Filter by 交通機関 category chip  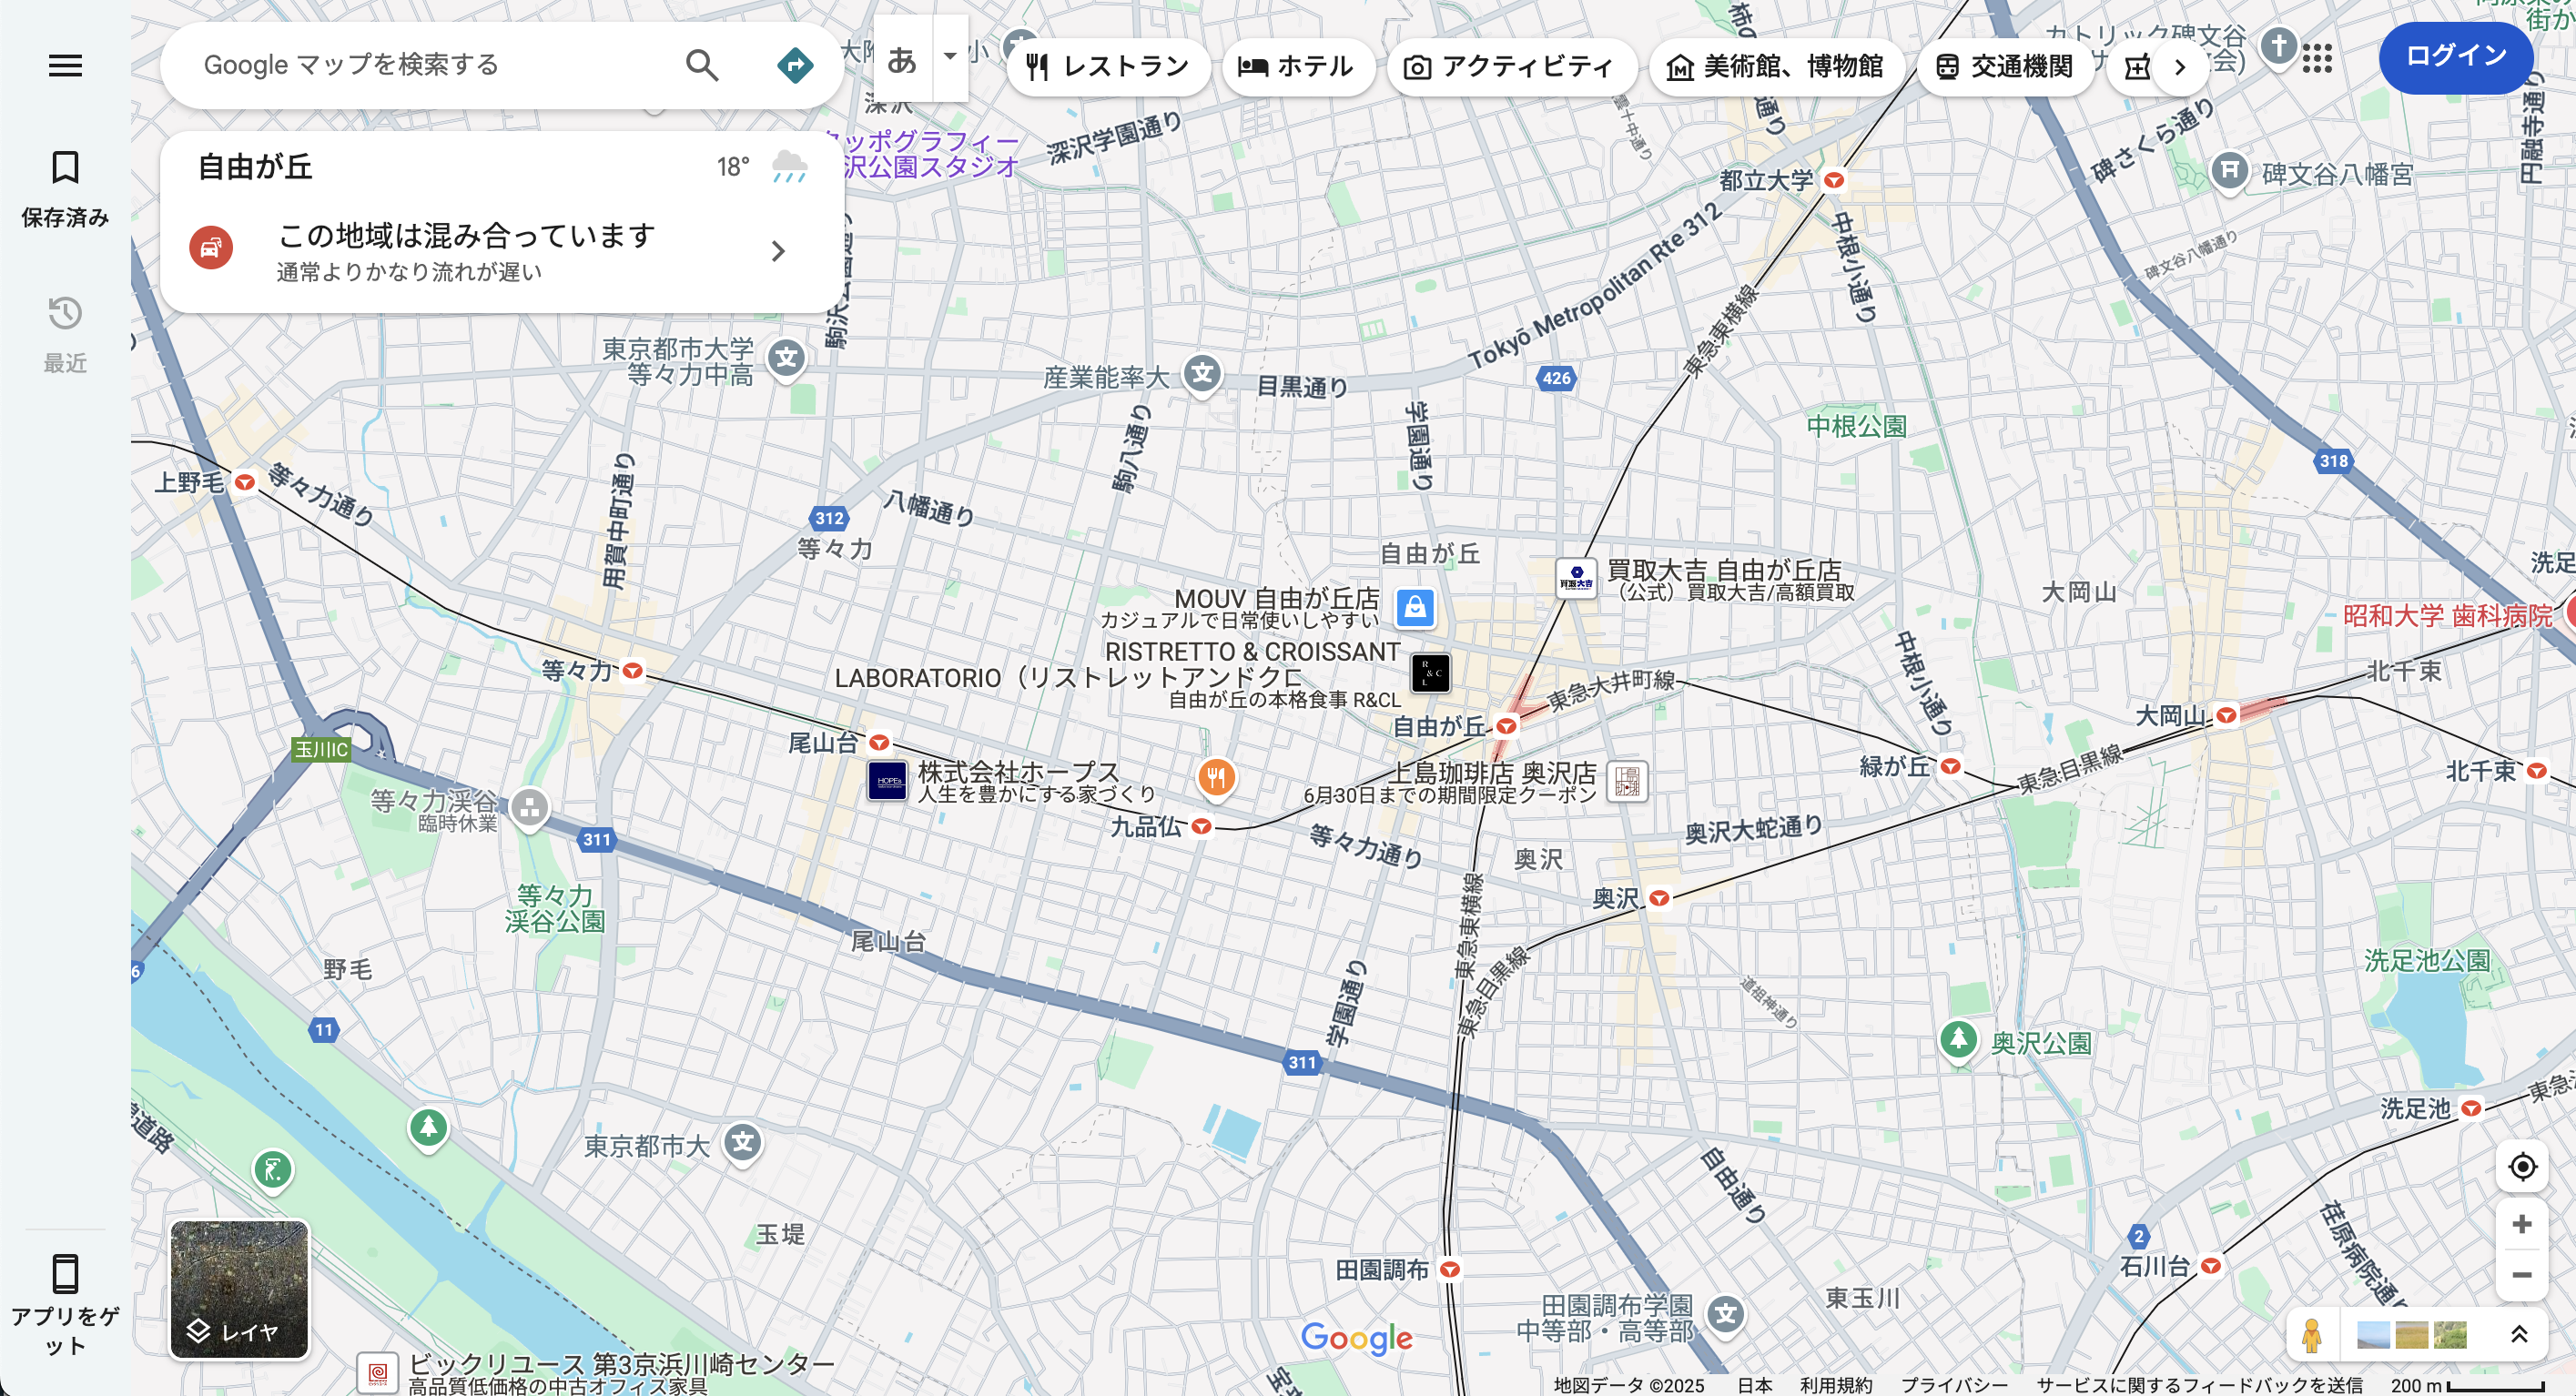[x=2005, y=67]
